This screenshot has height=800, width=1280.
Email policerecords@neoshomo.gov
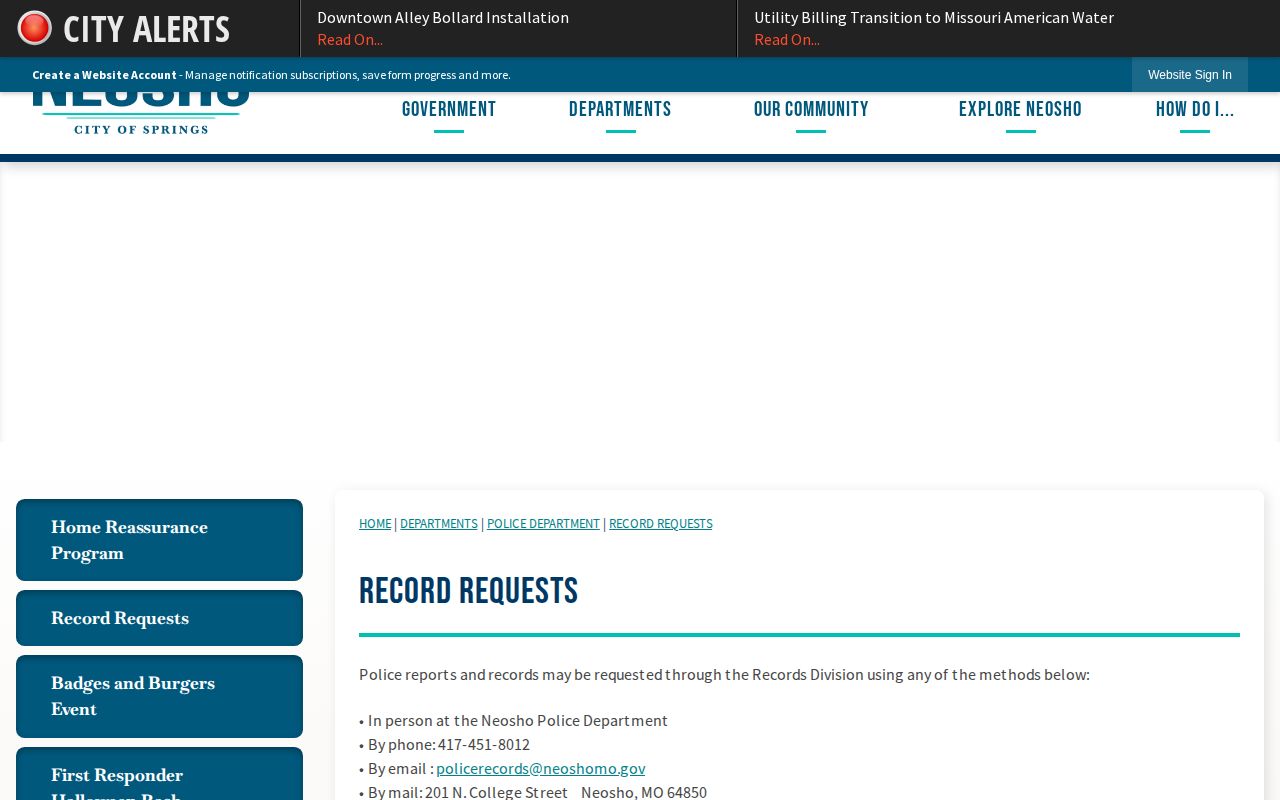click(x=541, y=768)
